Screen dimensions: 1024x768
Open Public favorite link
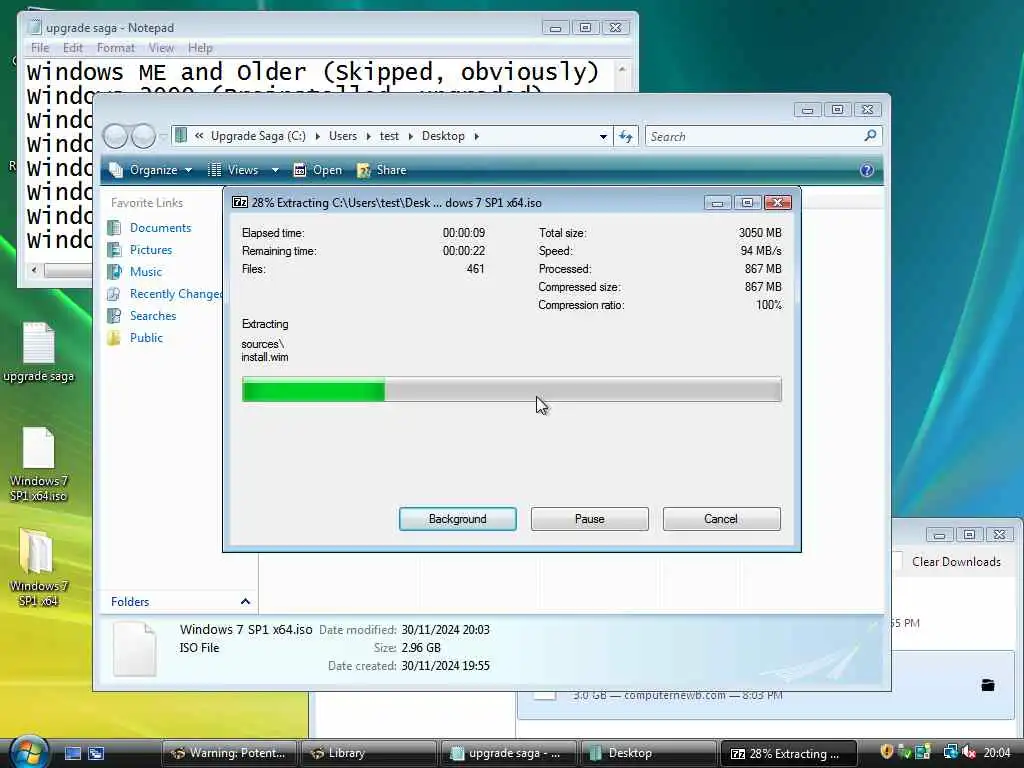point(146,338)
